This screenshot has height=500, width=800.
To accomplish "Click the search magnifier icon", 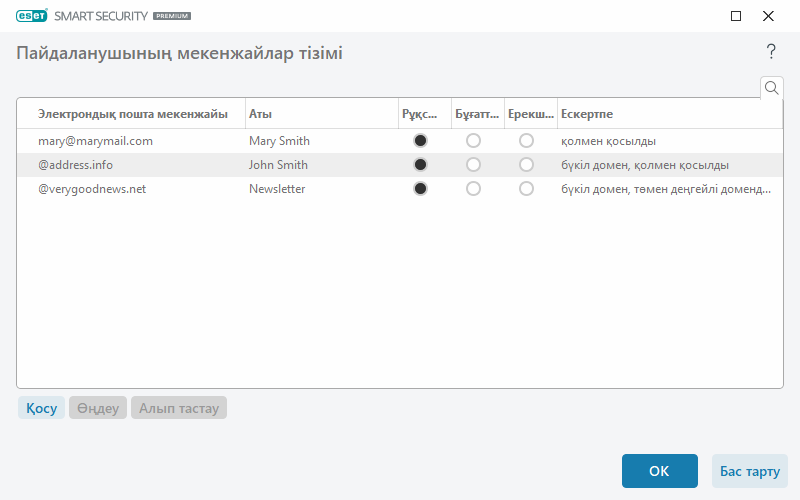I will pos(771,88).
